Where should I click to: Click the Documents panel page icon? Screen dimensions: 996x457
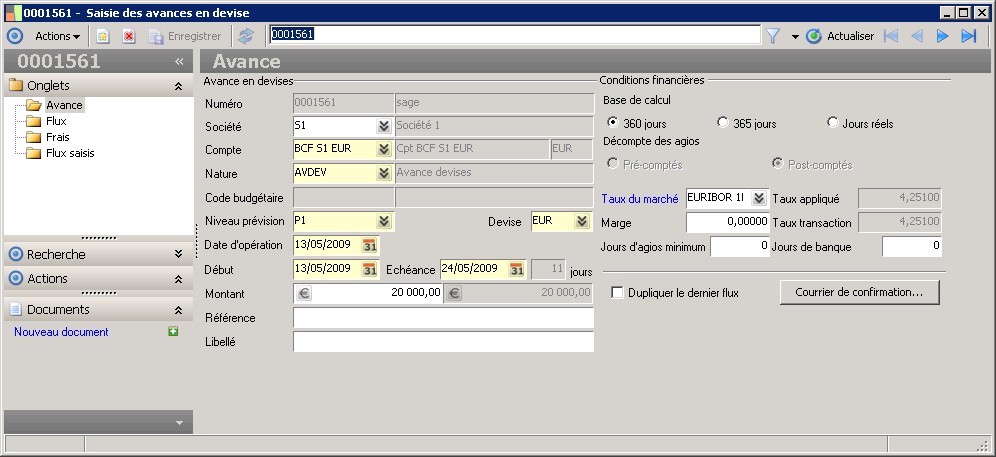(16, 310)
